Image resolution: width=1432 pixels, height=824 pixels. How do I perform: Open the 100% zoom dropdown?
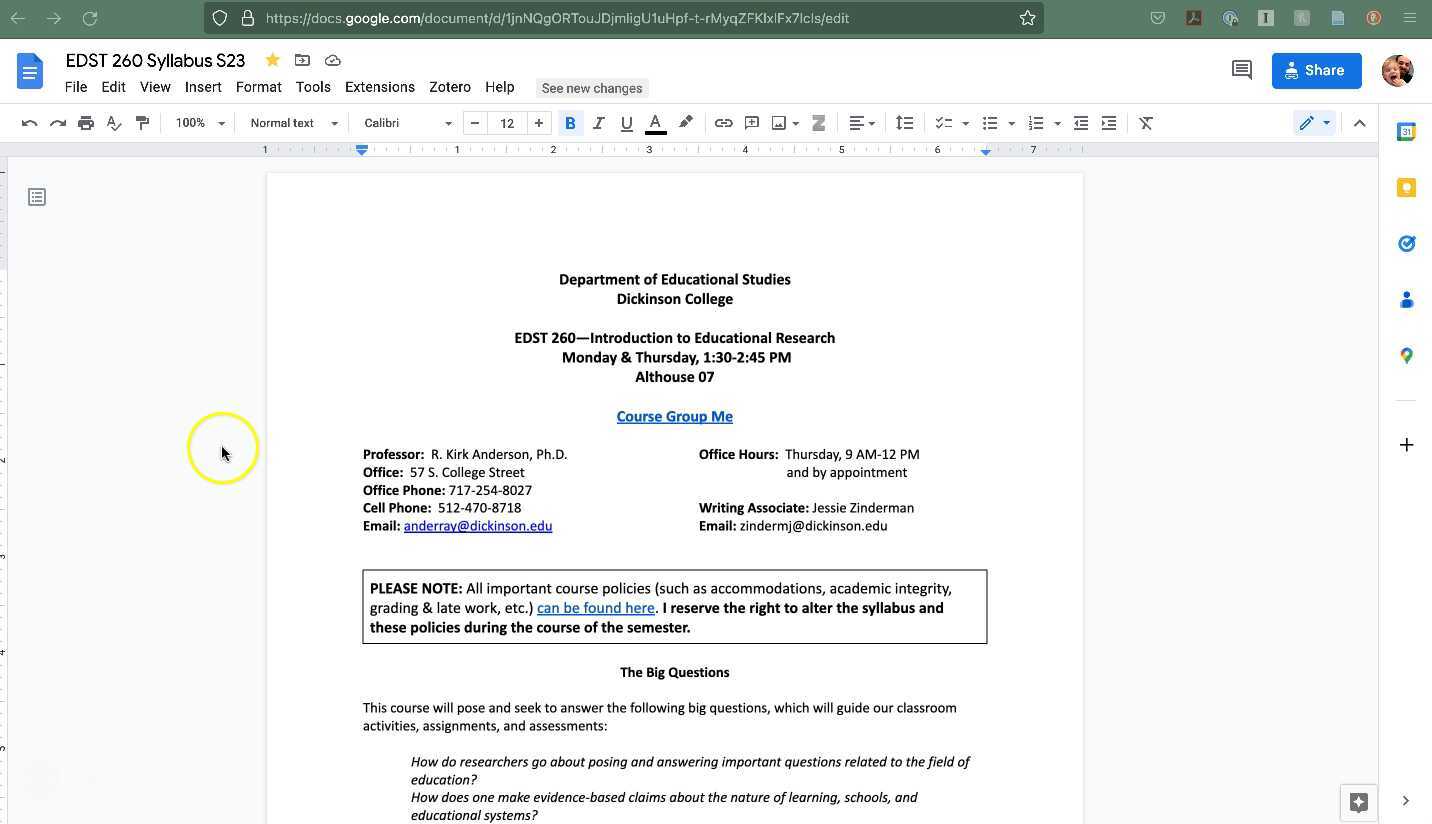pyautogui.click(x=197, y=122)
